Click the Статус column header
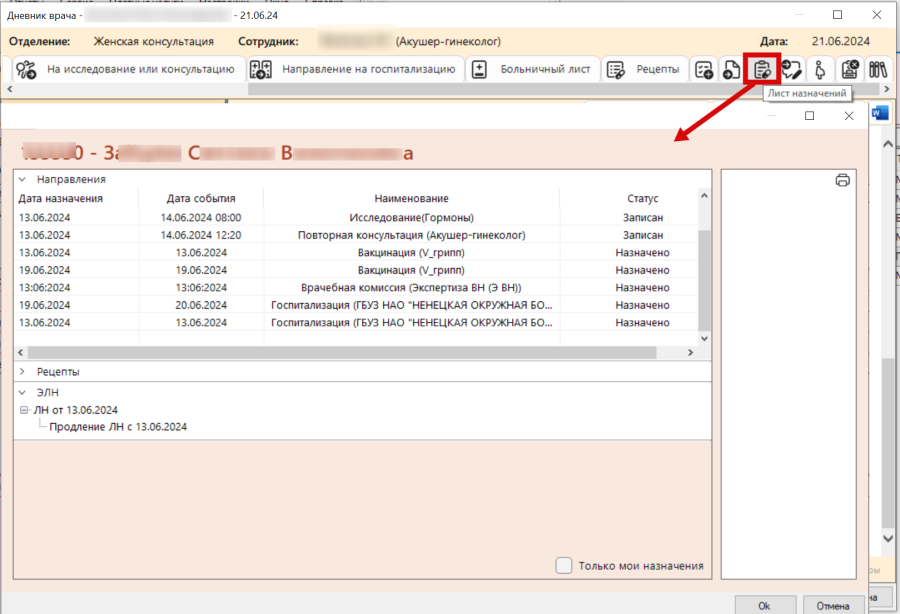900x614 pixels. [x=642, y=199]
